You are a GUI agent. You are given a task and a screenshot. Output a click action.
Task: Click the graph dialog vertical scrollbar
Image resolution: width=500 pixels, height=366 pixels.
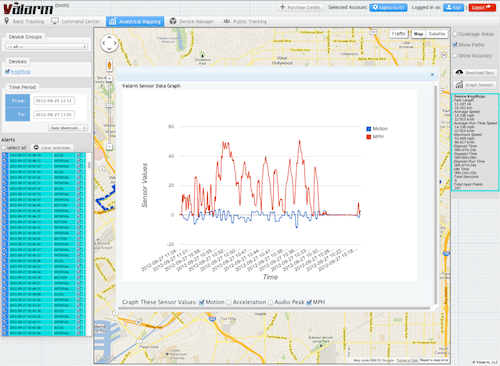click(x=435, y=194)
